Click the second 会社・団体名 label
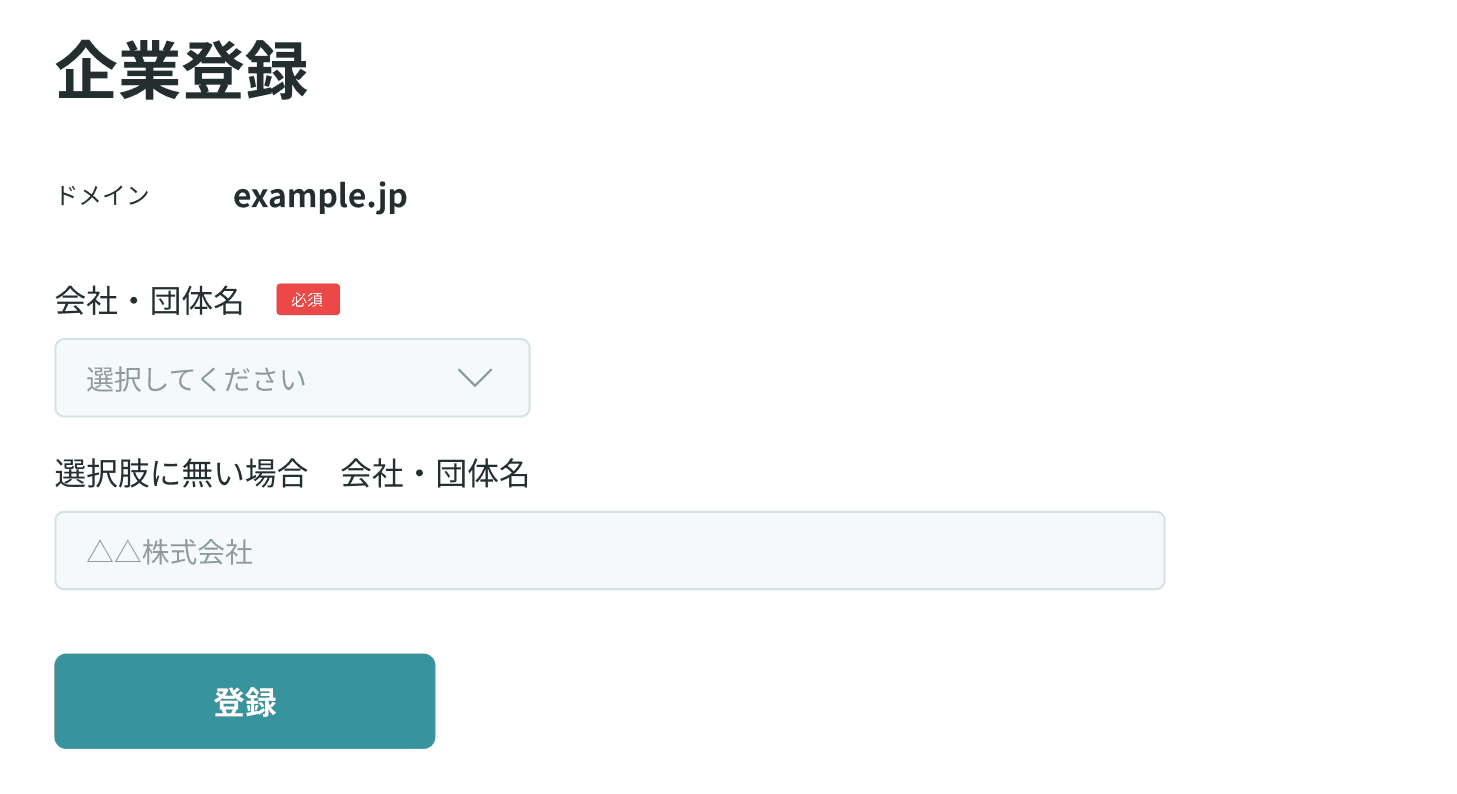Image resolution: width=1457 pixels, height=794 pixels. point(436,474)
